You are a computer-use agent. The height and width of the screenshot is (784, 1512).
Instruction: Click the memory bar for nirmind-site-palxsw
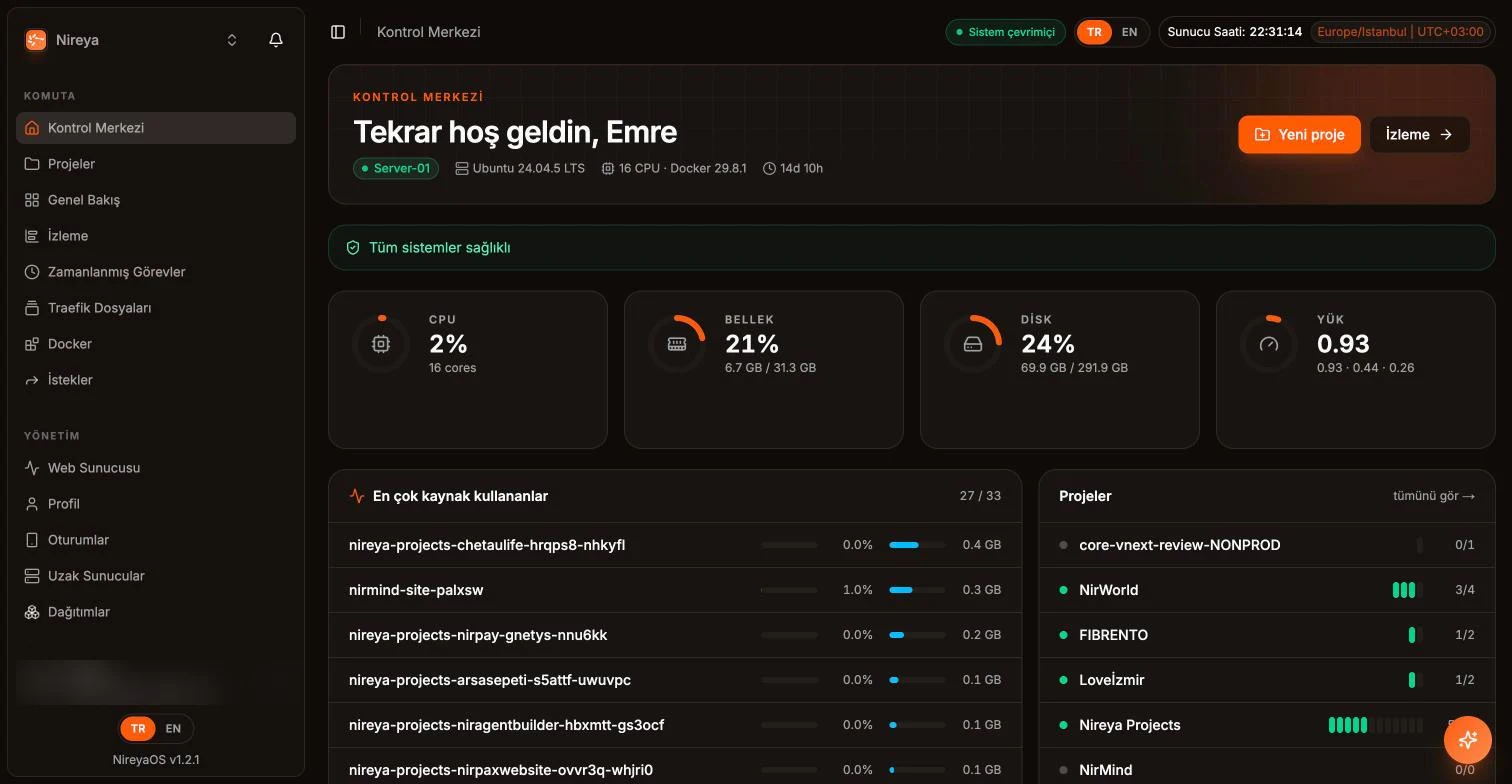tap(917, 590)
